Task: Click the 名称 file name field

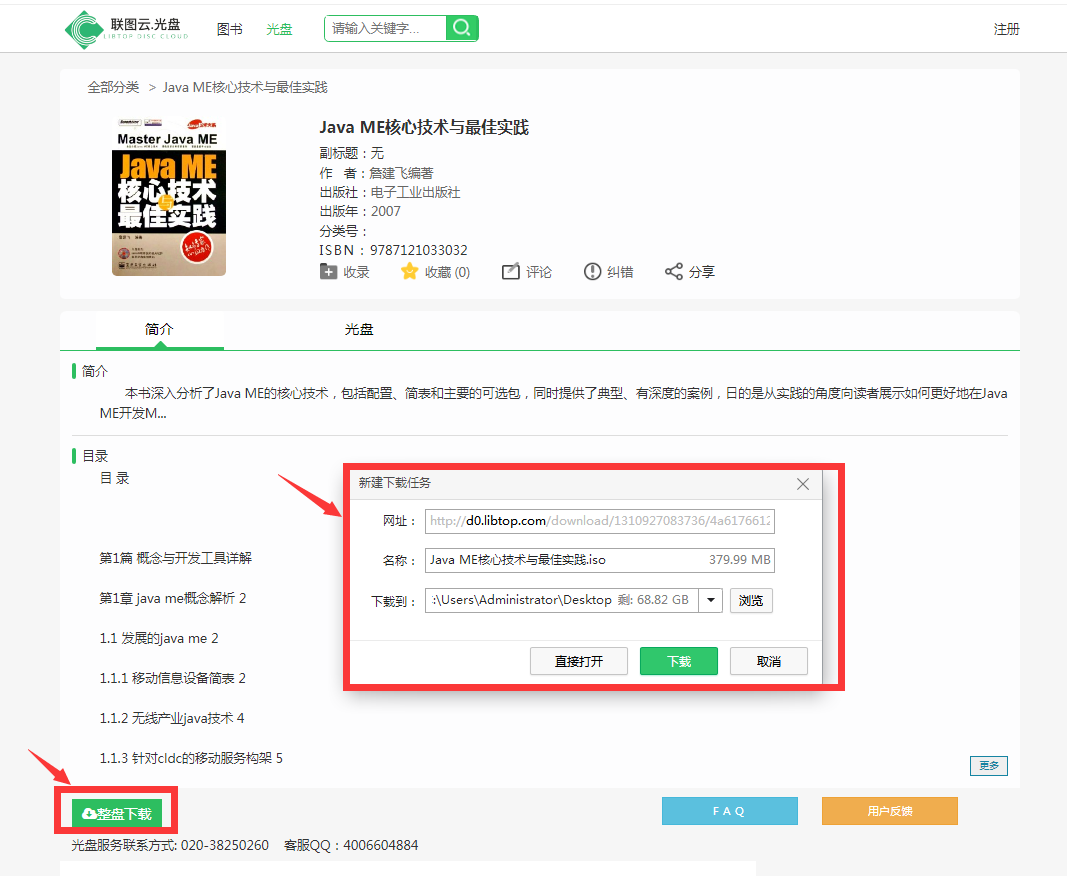Action: click(600, 560)
